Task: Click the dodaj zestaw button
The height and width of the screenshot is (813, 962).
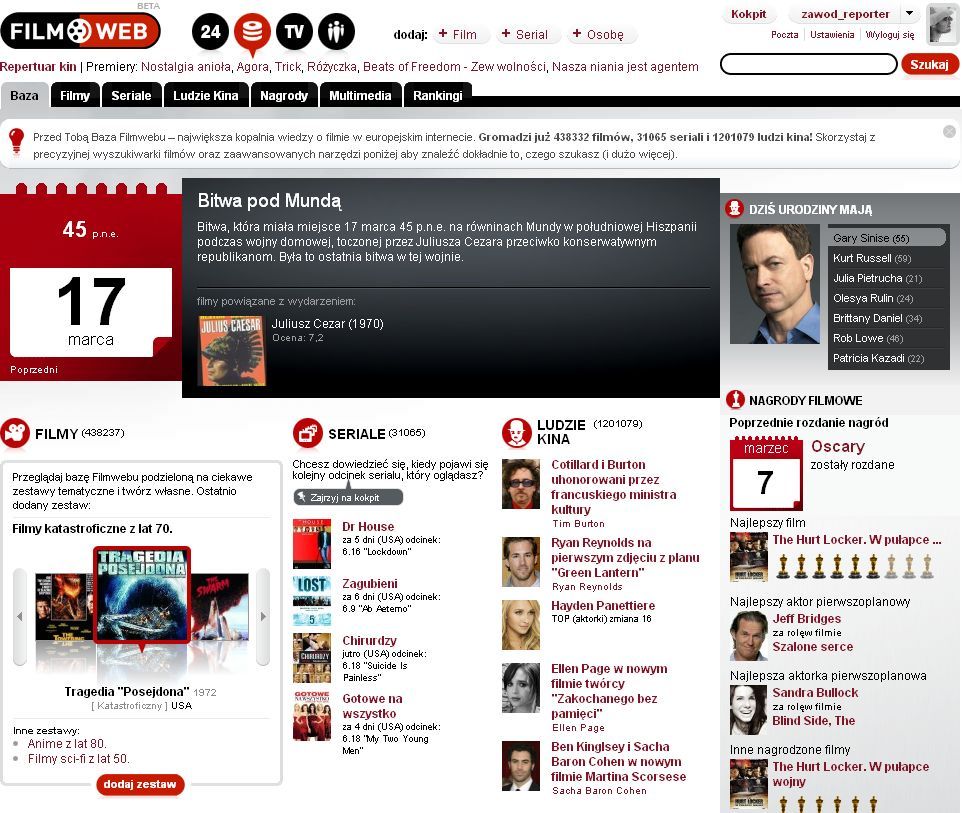Action: 140,784
